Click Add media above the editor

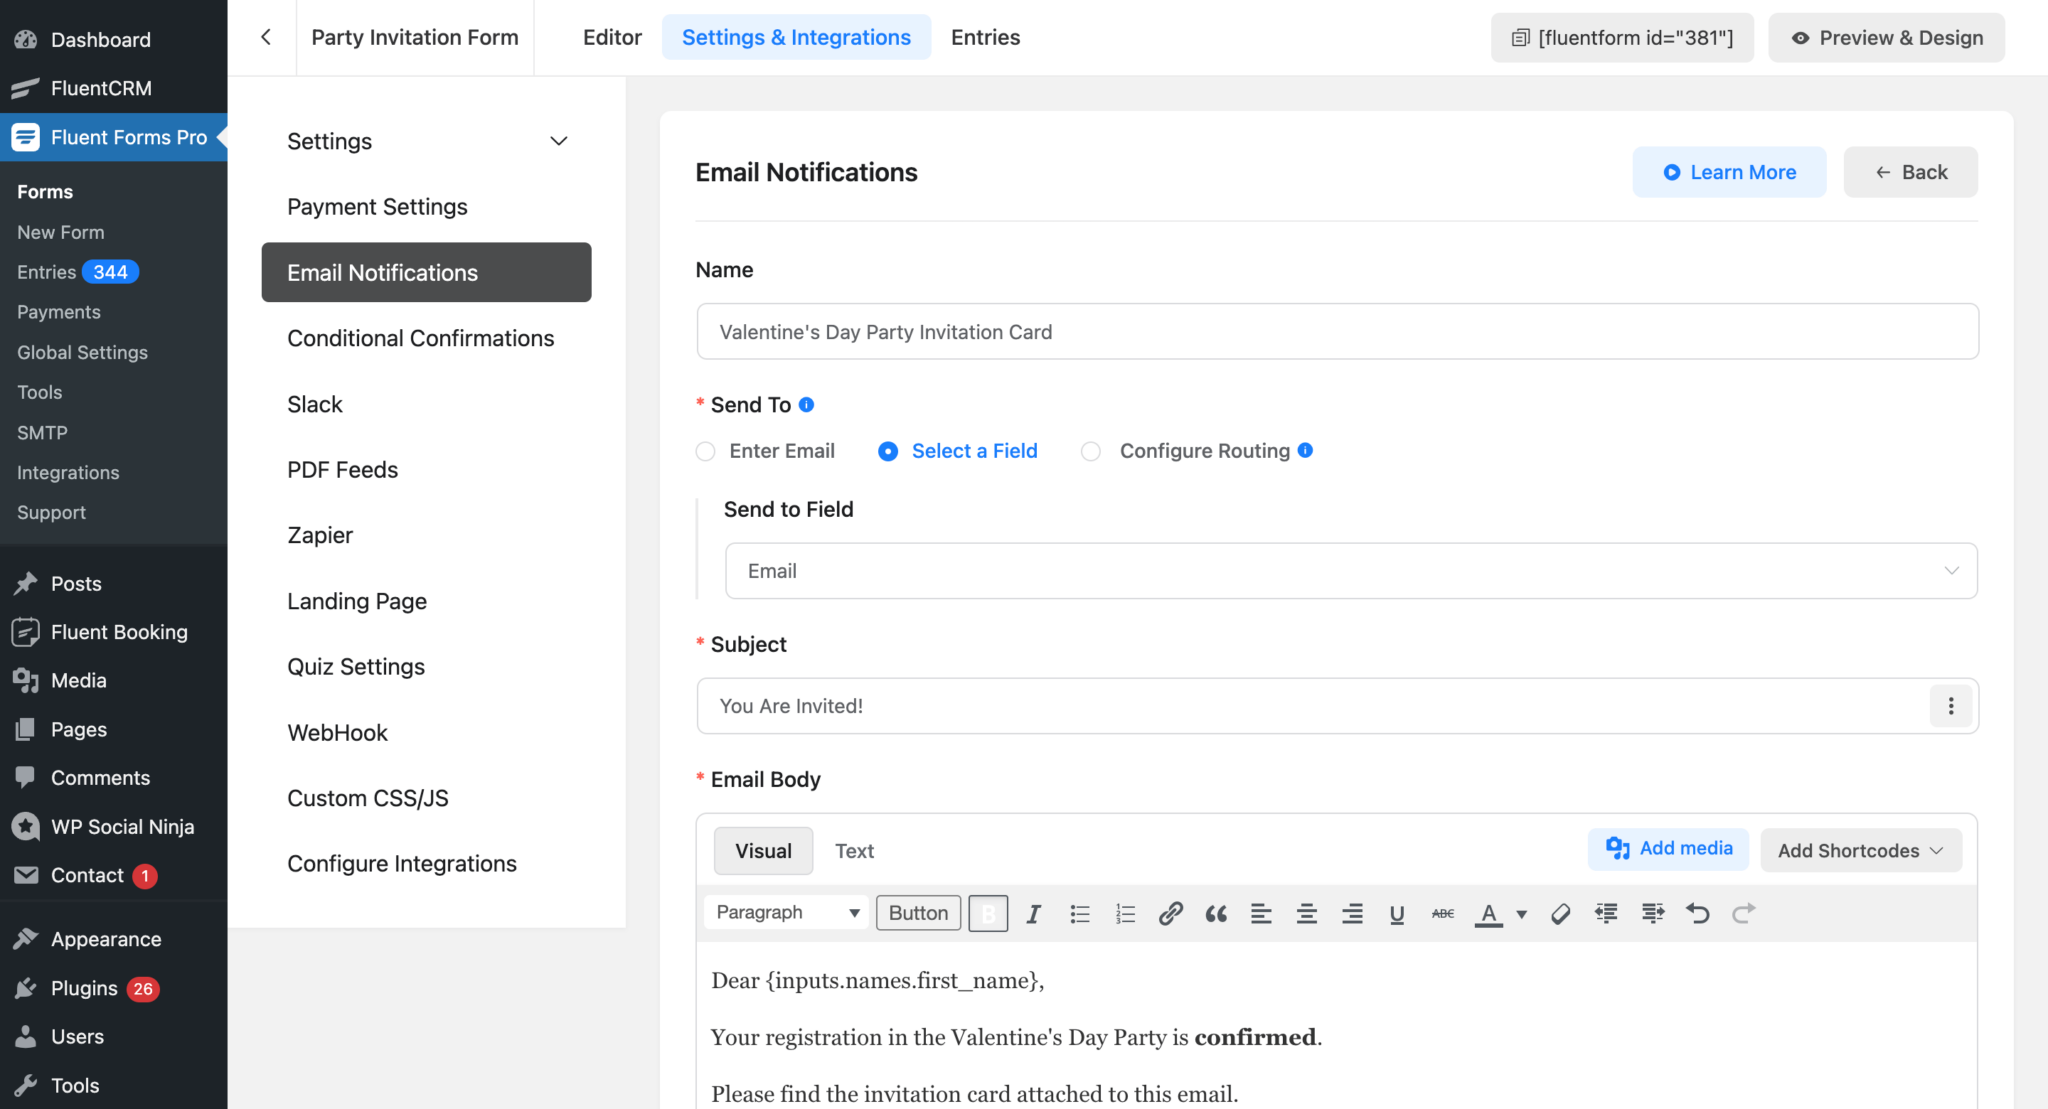tap(1668, 849)
